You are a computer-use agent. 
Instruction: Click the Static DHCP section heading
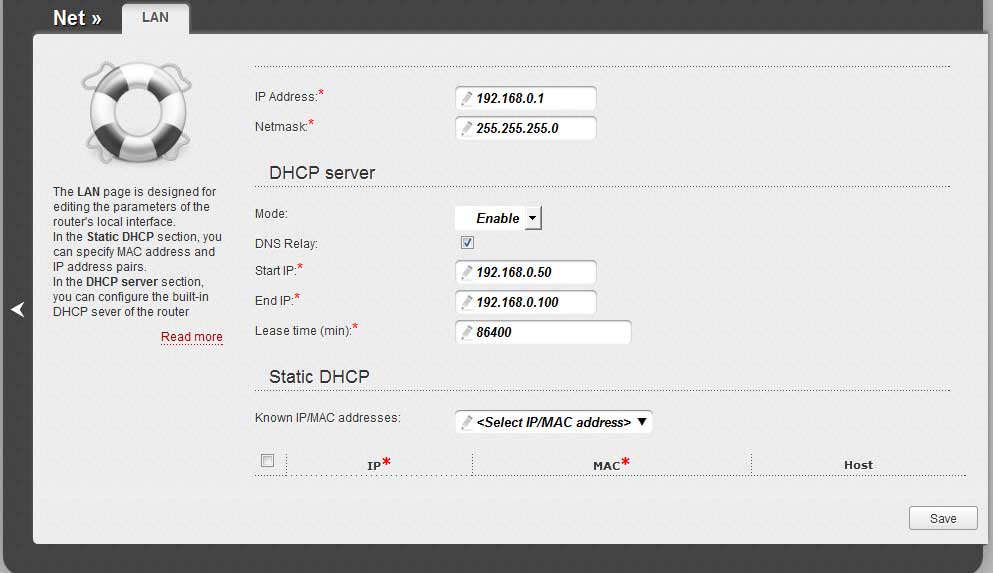(319, 377)
